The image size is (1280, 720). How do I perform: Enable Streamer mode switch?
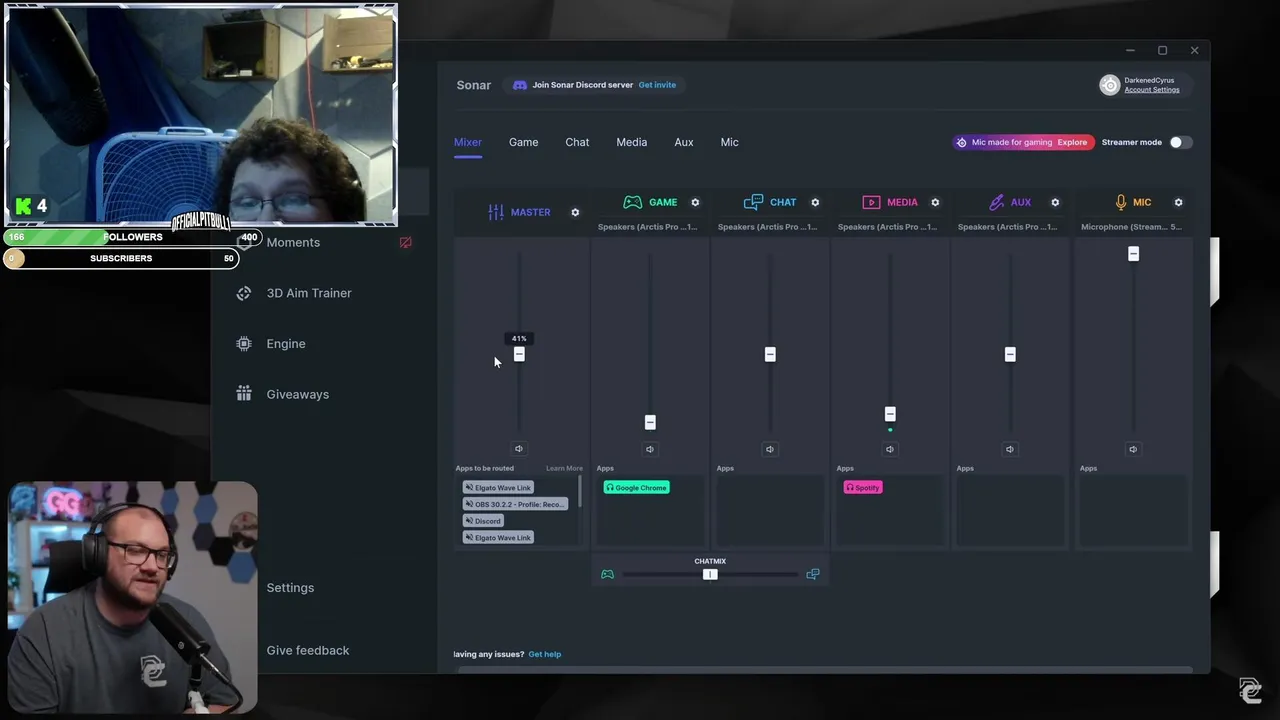1181,142
